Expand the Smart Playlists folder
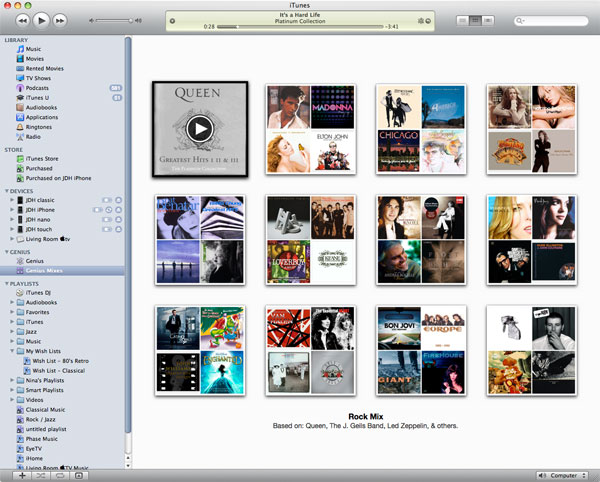600x482 pixels. pyautogui.click(x=12, y=390)
